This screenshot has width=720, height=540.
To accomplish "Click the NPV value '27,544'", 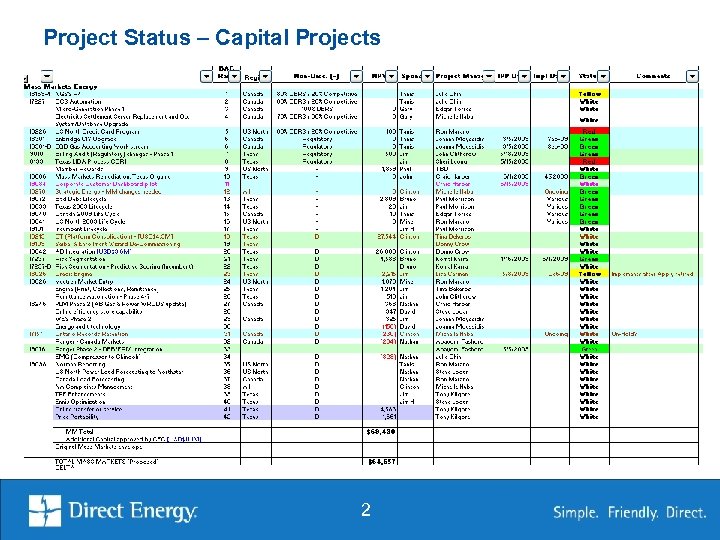I will pyautogui.click(x=387, y=237).
